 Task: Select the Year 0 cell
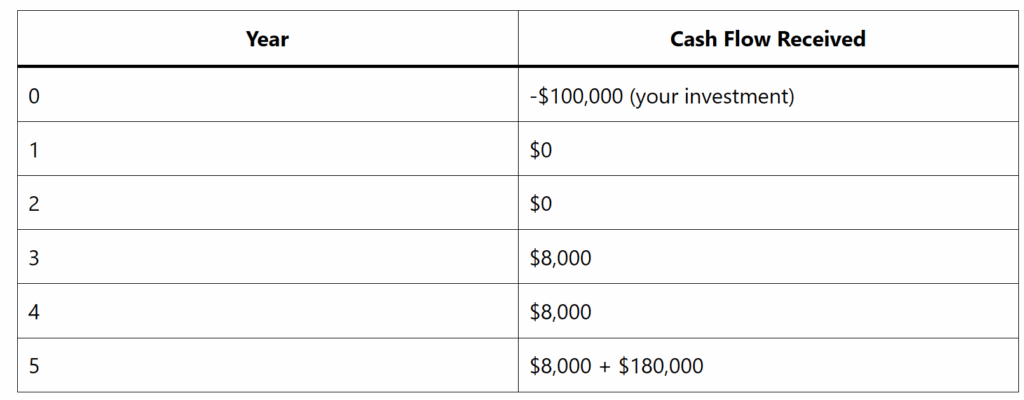[267, 95]
